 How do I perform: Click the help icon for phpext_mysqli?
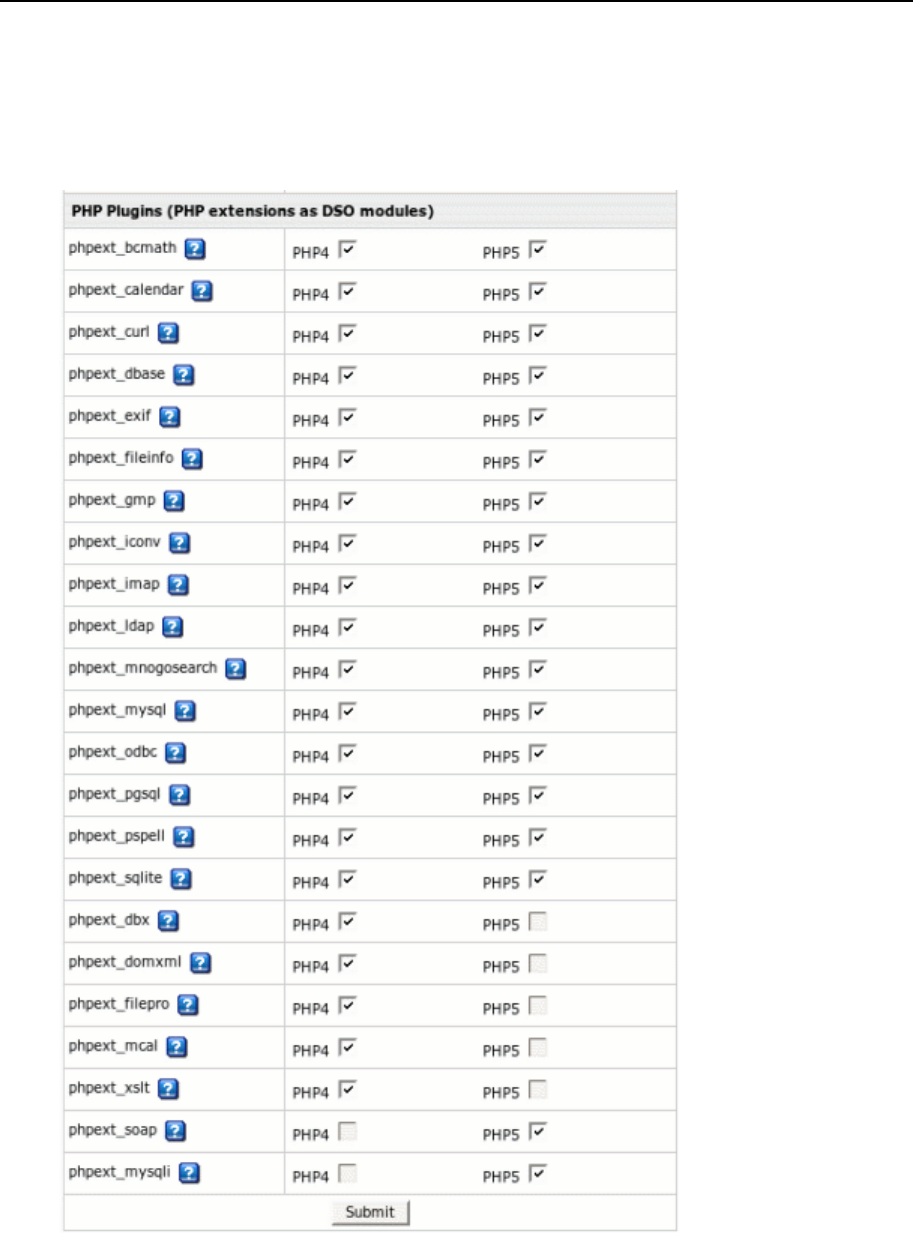coord(187,1173)
